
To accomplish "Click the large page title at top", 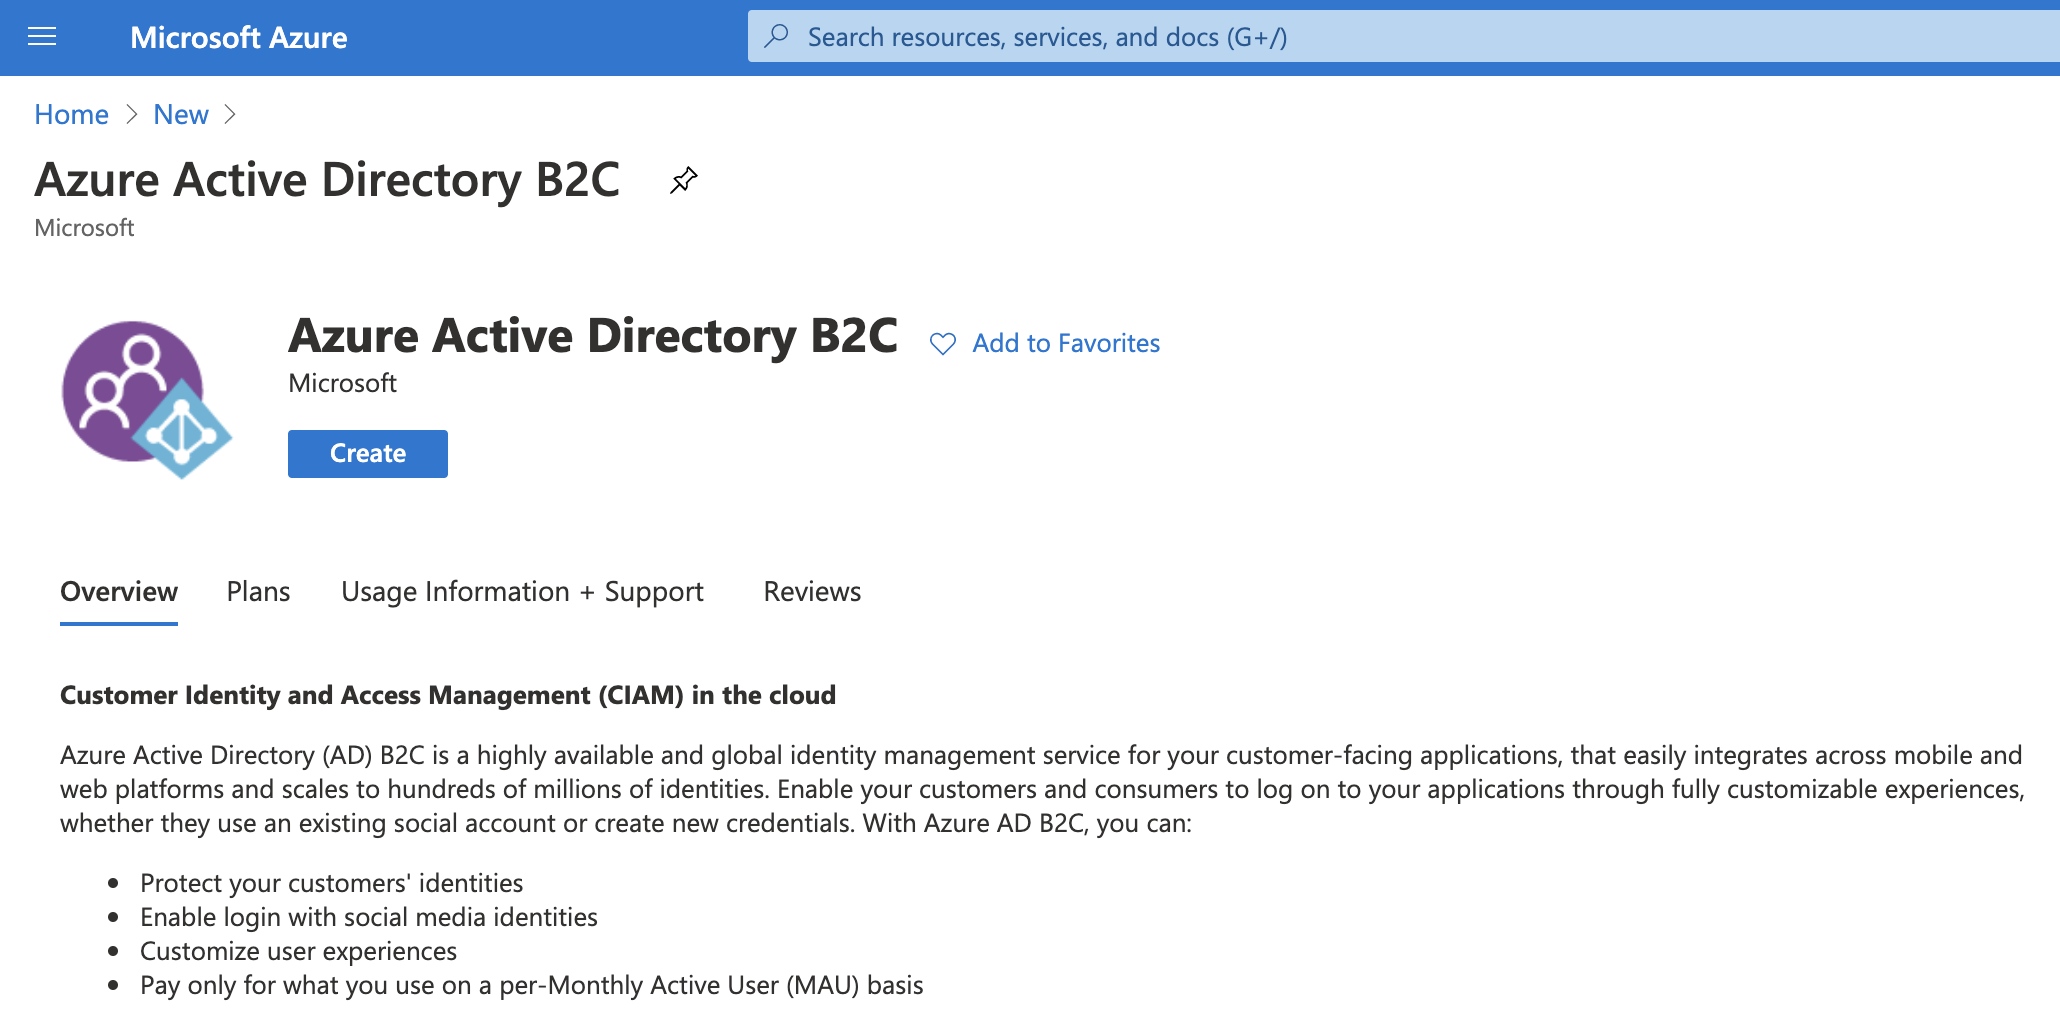I will [327, 181].
